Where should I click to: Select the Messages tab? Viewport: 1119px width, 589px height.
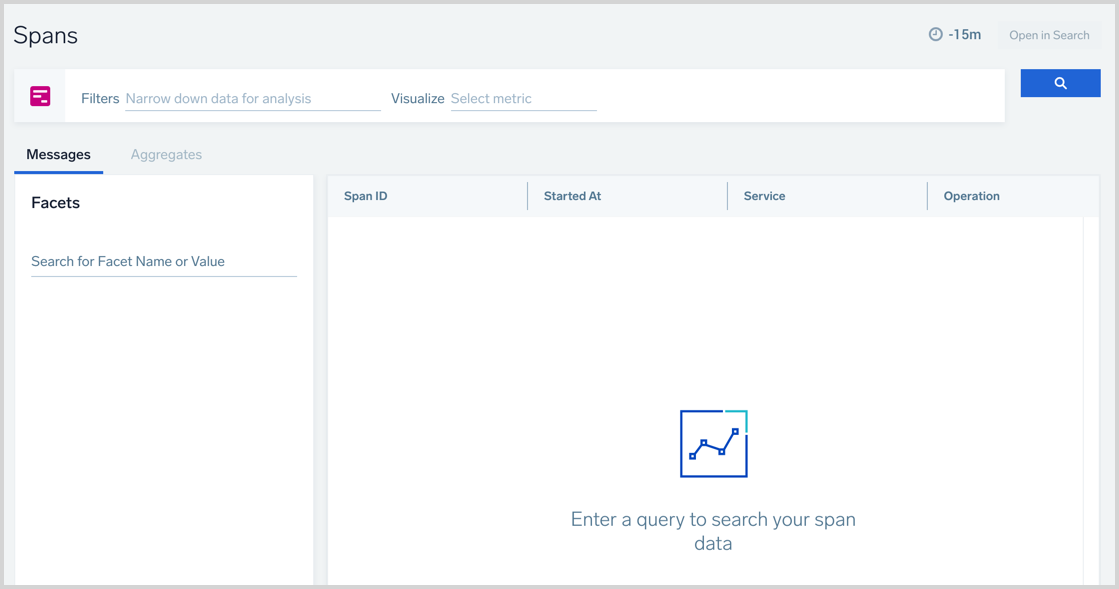58,154
